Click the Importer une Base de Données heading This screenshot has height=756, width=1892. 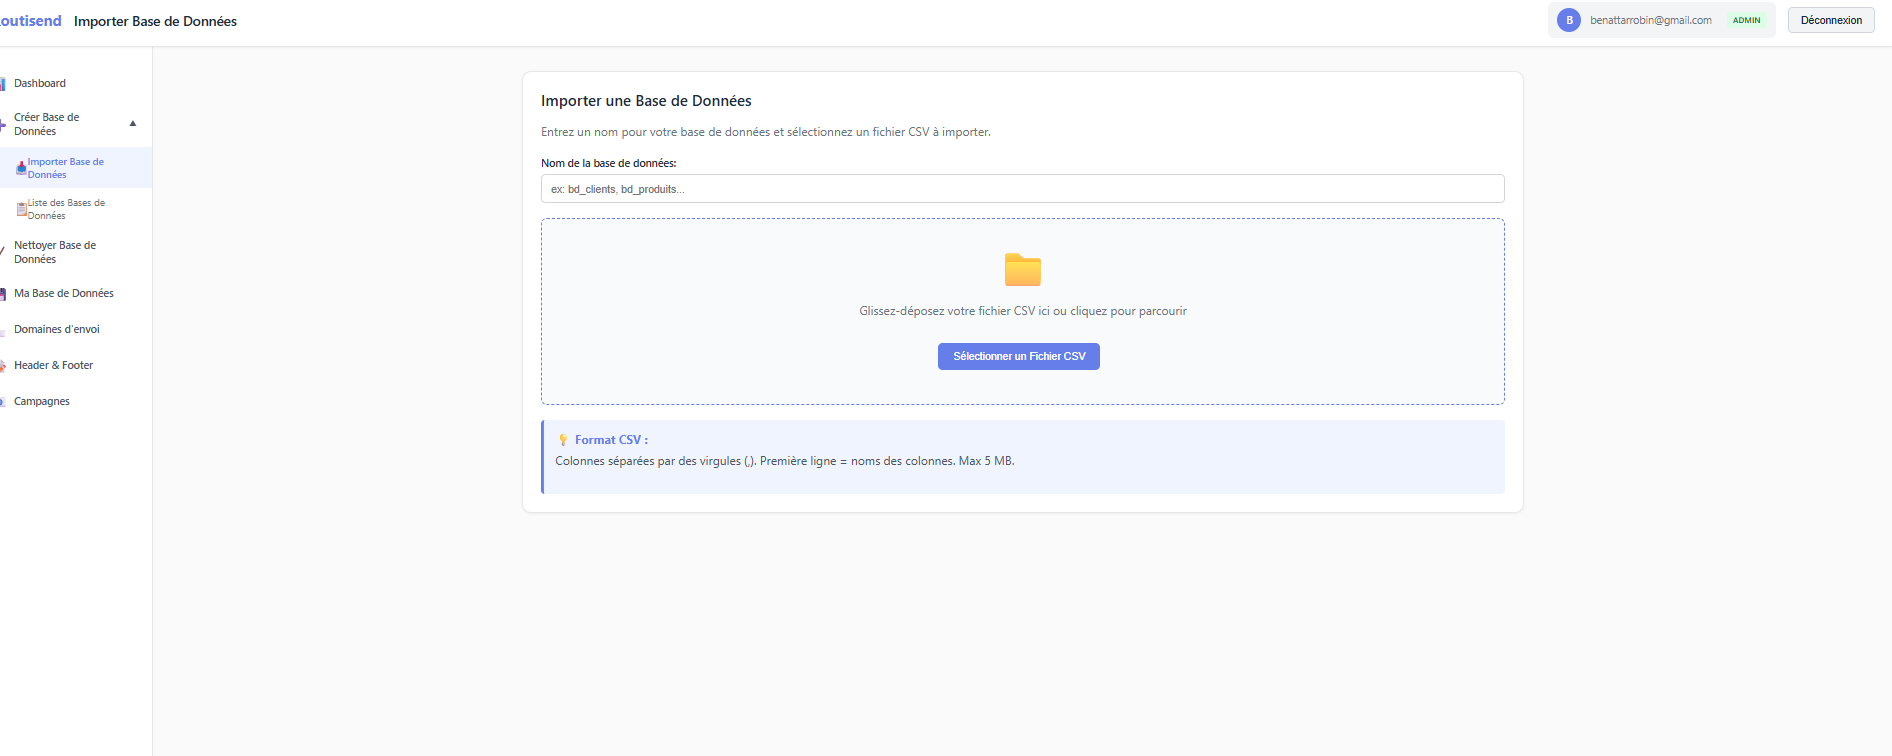[x=646, y=101]
